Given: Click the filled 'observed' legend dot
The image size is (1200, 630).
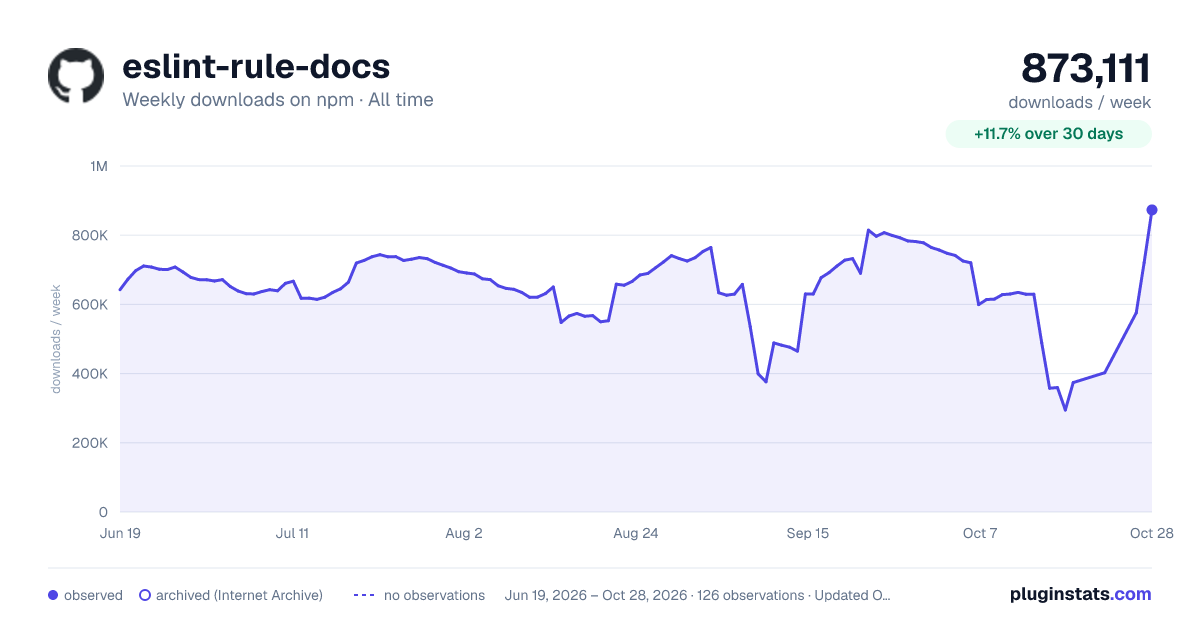Looking at the screenshot, I should tap(53, 595).
